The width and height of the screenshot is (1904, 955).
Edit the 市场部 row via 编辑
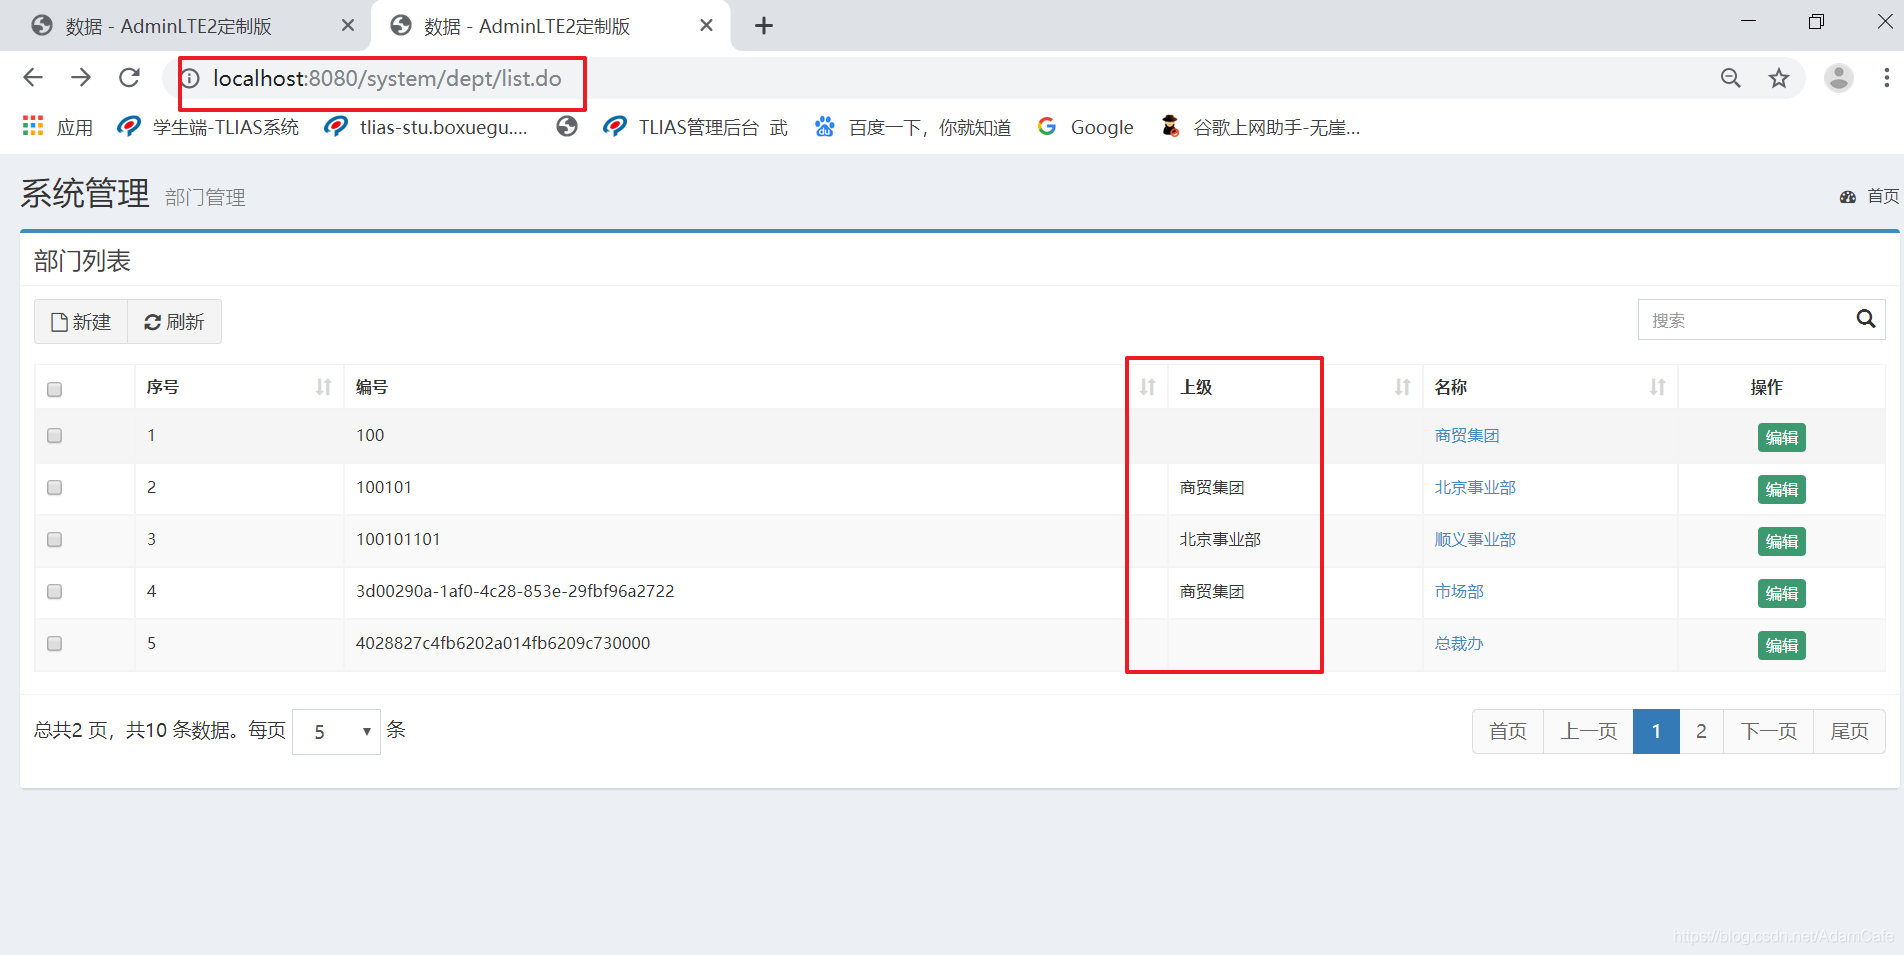1782,593
